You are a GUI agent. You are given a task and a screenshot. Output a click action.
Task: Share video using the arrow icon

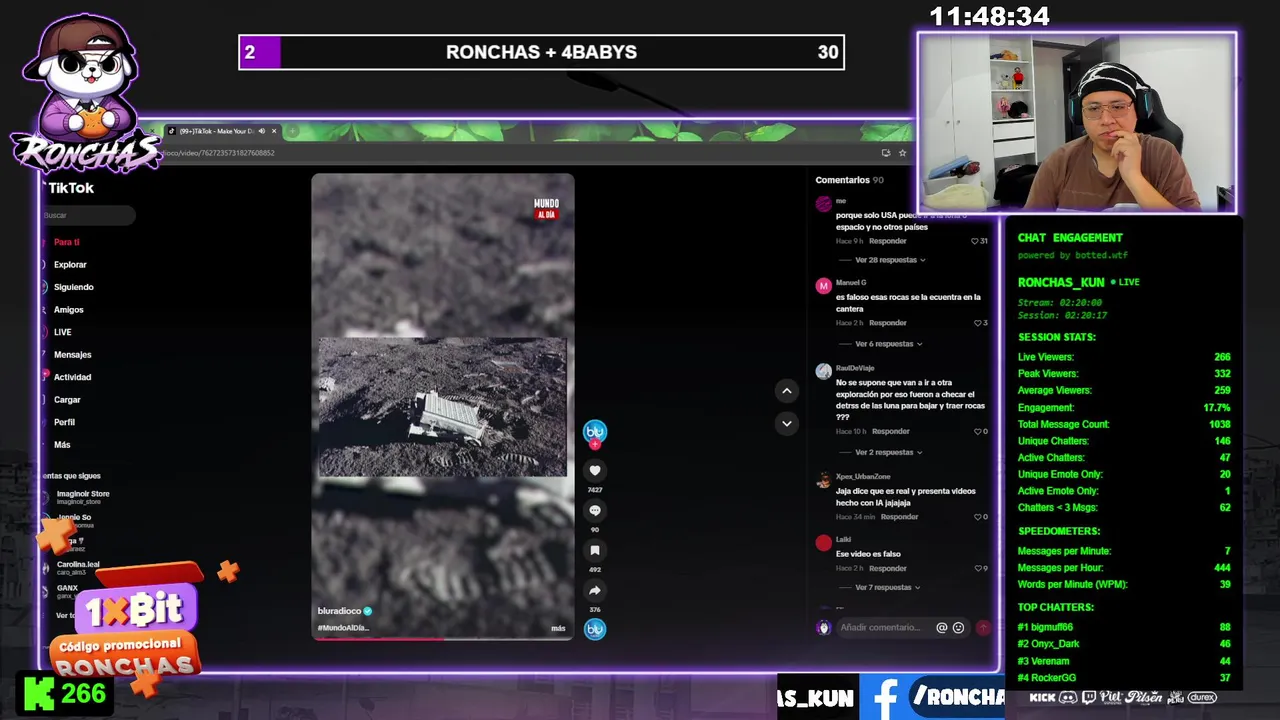(595, 591)
